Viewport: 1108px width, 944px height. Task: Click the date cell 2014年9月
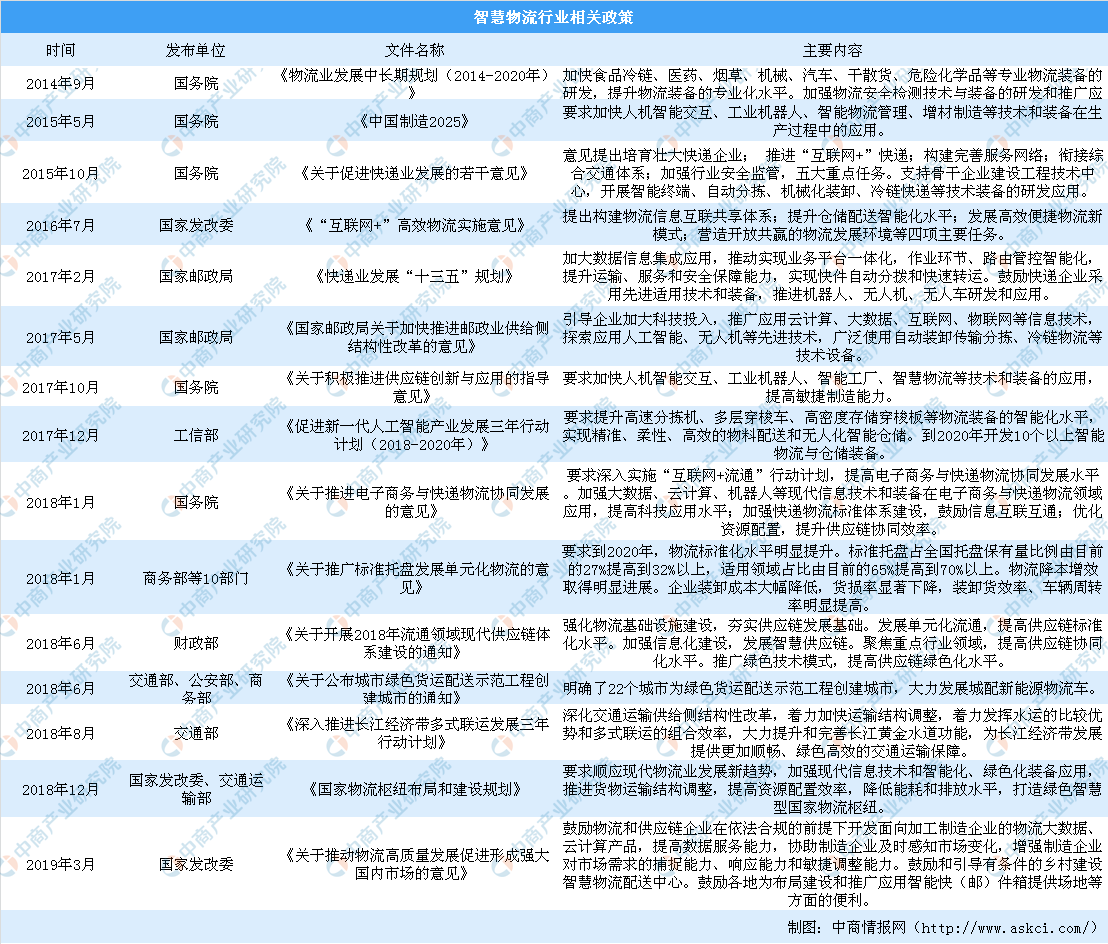coord(60,83)
